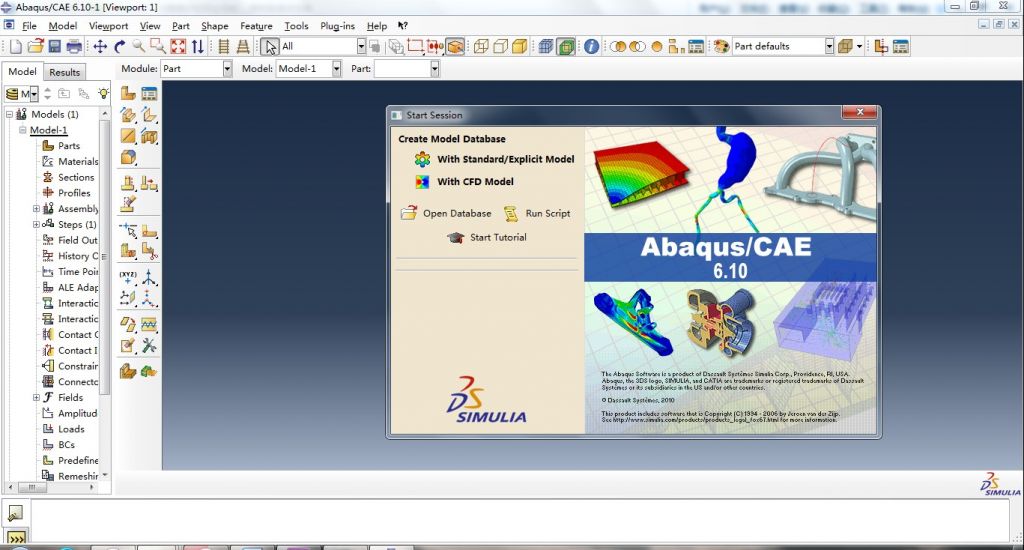This screenshot has height=550, width=1024.
Task: Switch to the Results tab
Action: [65, 72]
